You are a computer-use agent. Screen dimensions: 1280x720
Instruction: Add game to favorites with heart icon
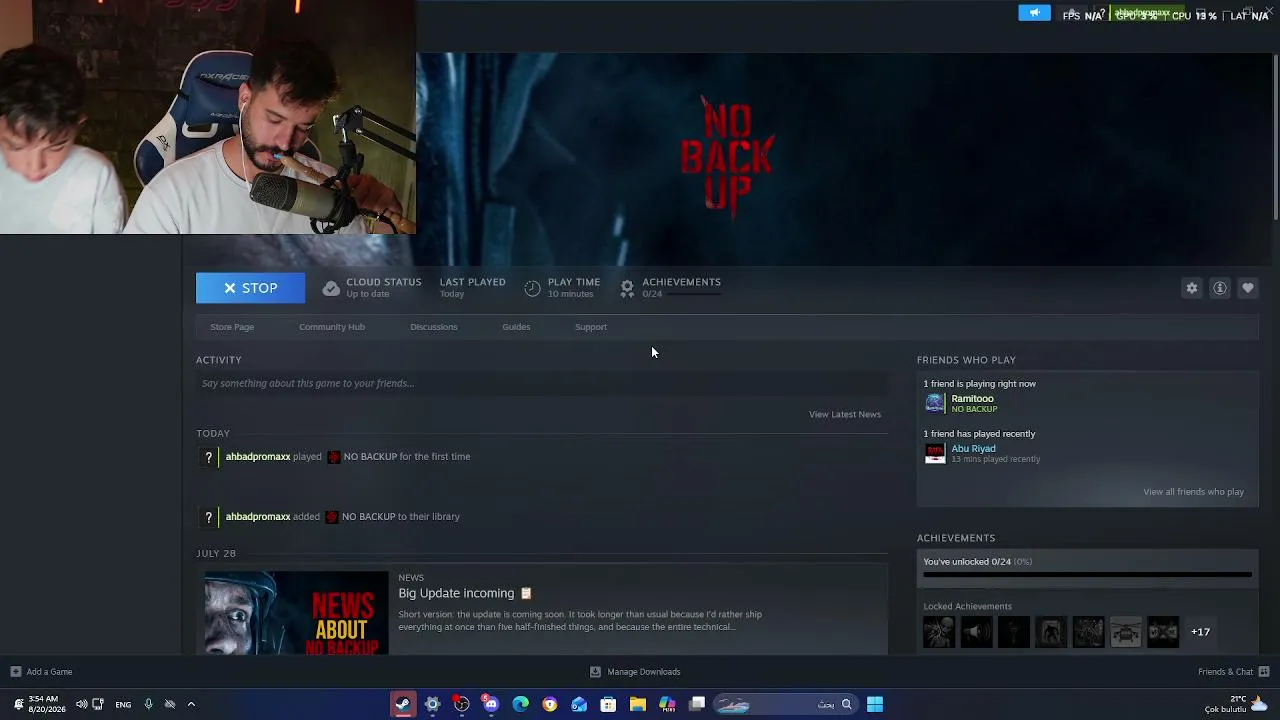(1248, 288)
